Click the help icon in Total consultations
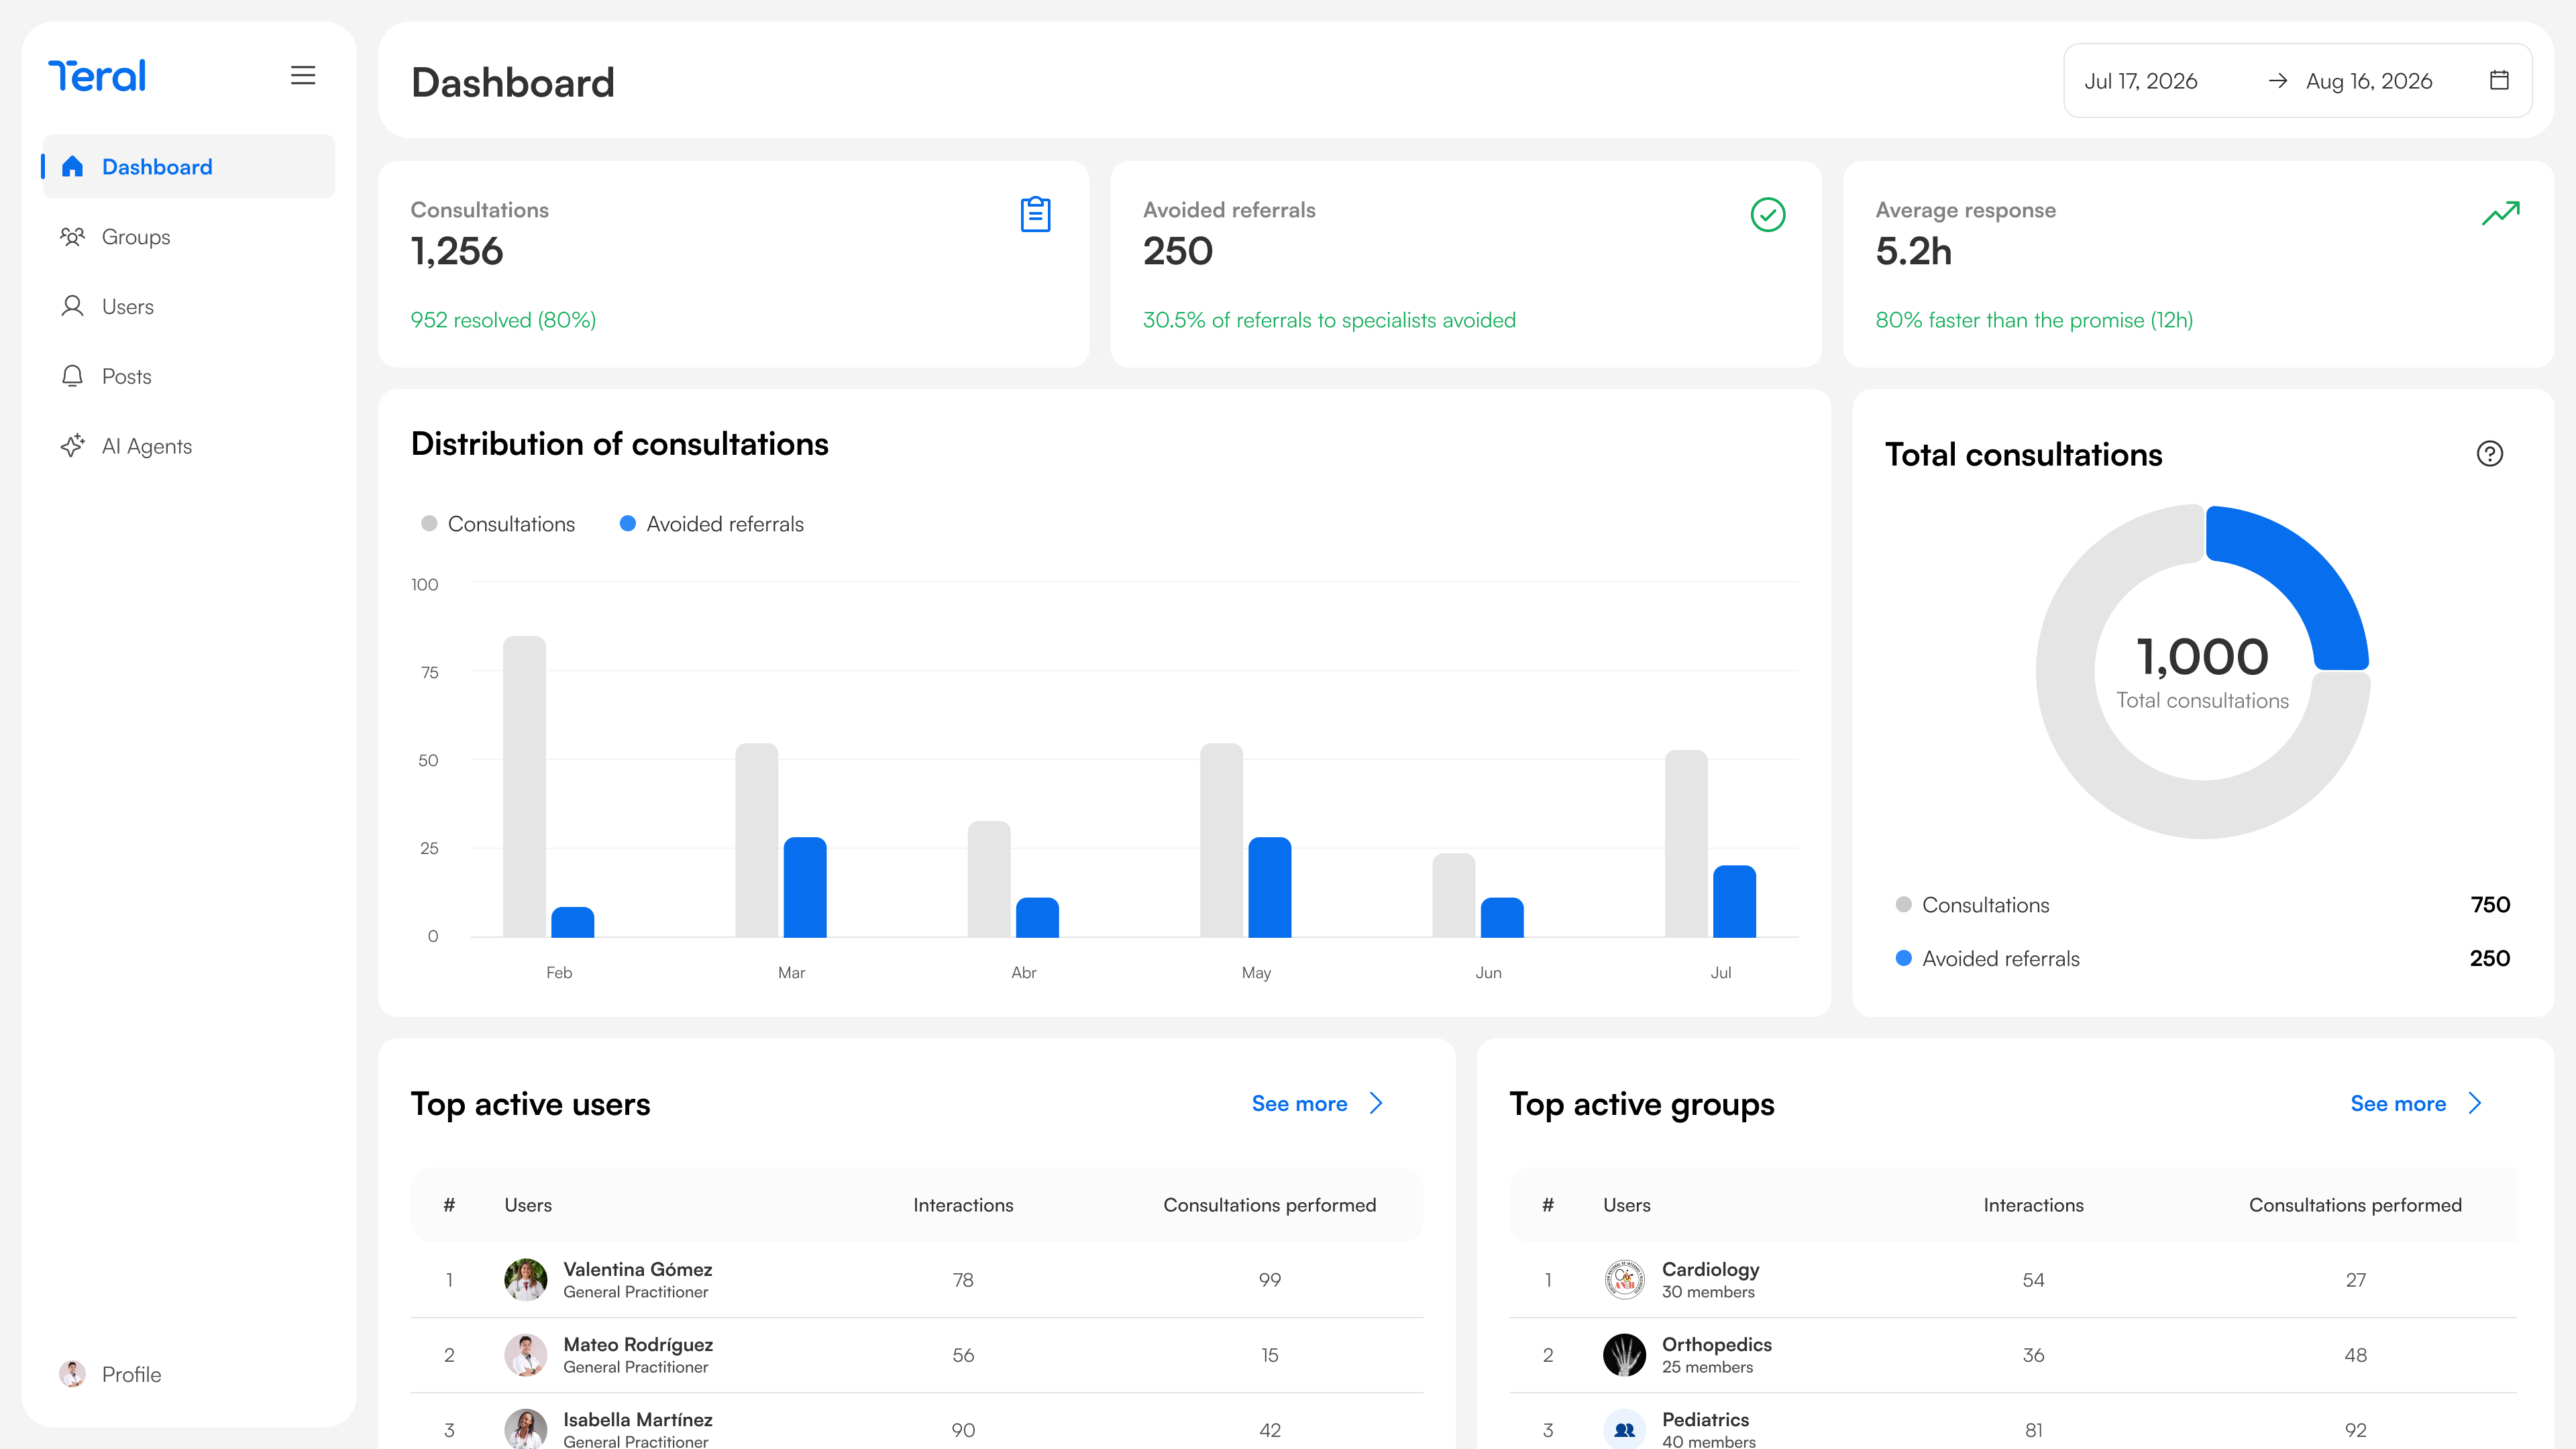Image resolution: width=2576 pixels, height=1449 pixels. [2490, 454]
